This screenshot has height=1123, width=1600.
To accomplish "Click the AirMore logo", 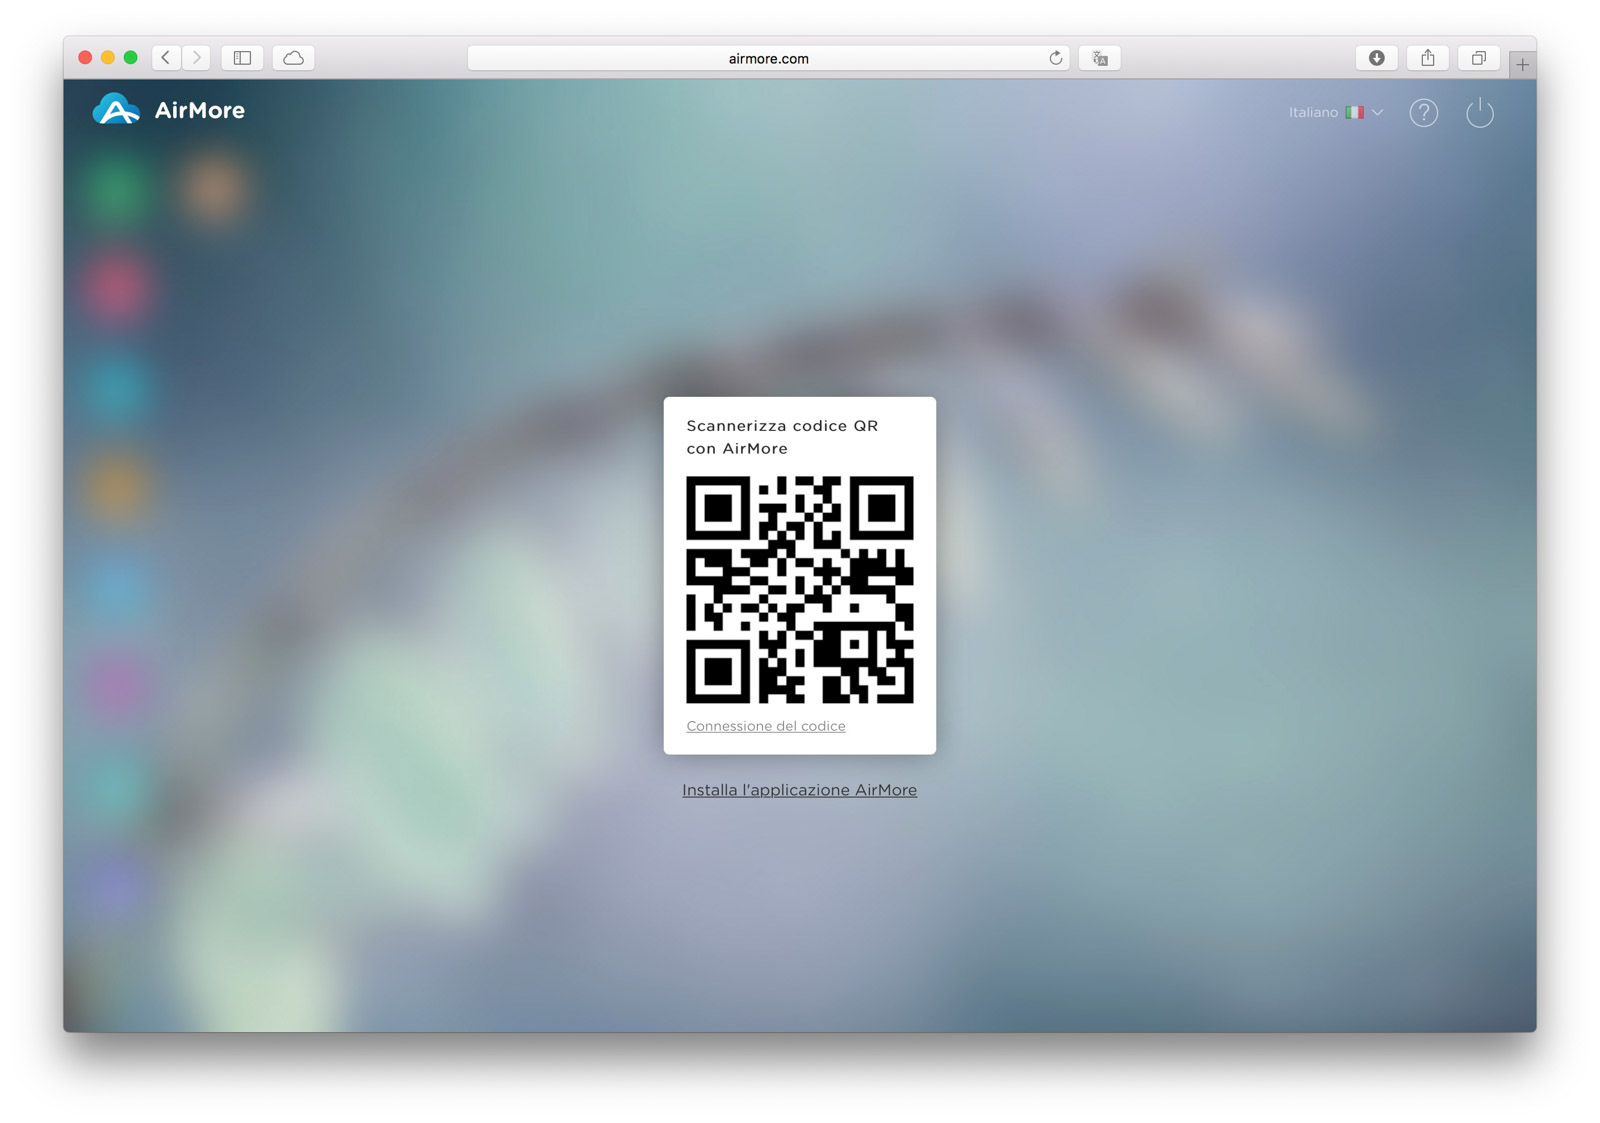I will (169, 110).
